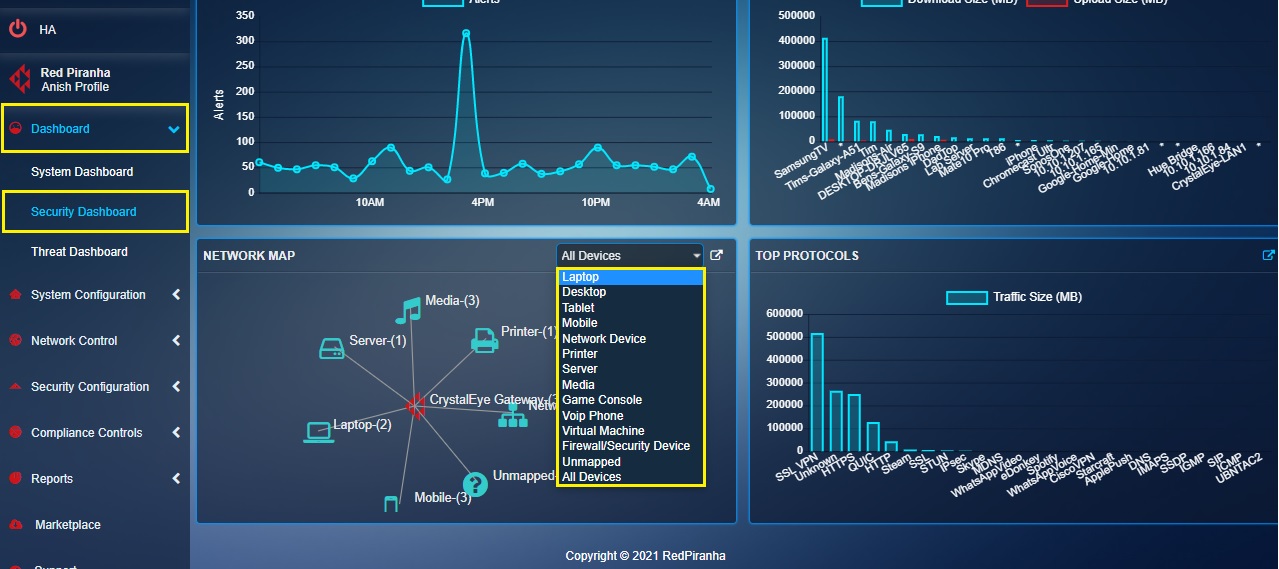The width and height of the screenshot is (1279, 569).
Task: Click the Unmapped question mark icon
Action: (x=475, y=485)
